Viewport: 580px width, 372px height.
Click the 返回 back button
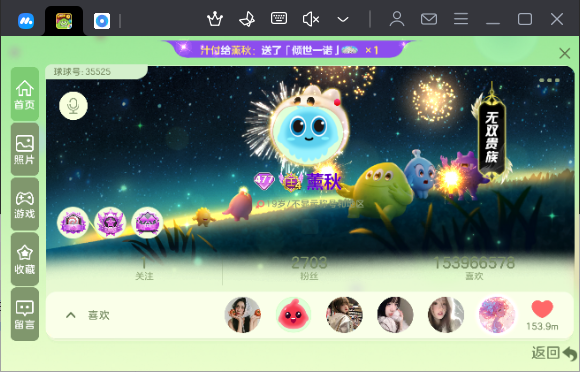click(x=554, y=354)
